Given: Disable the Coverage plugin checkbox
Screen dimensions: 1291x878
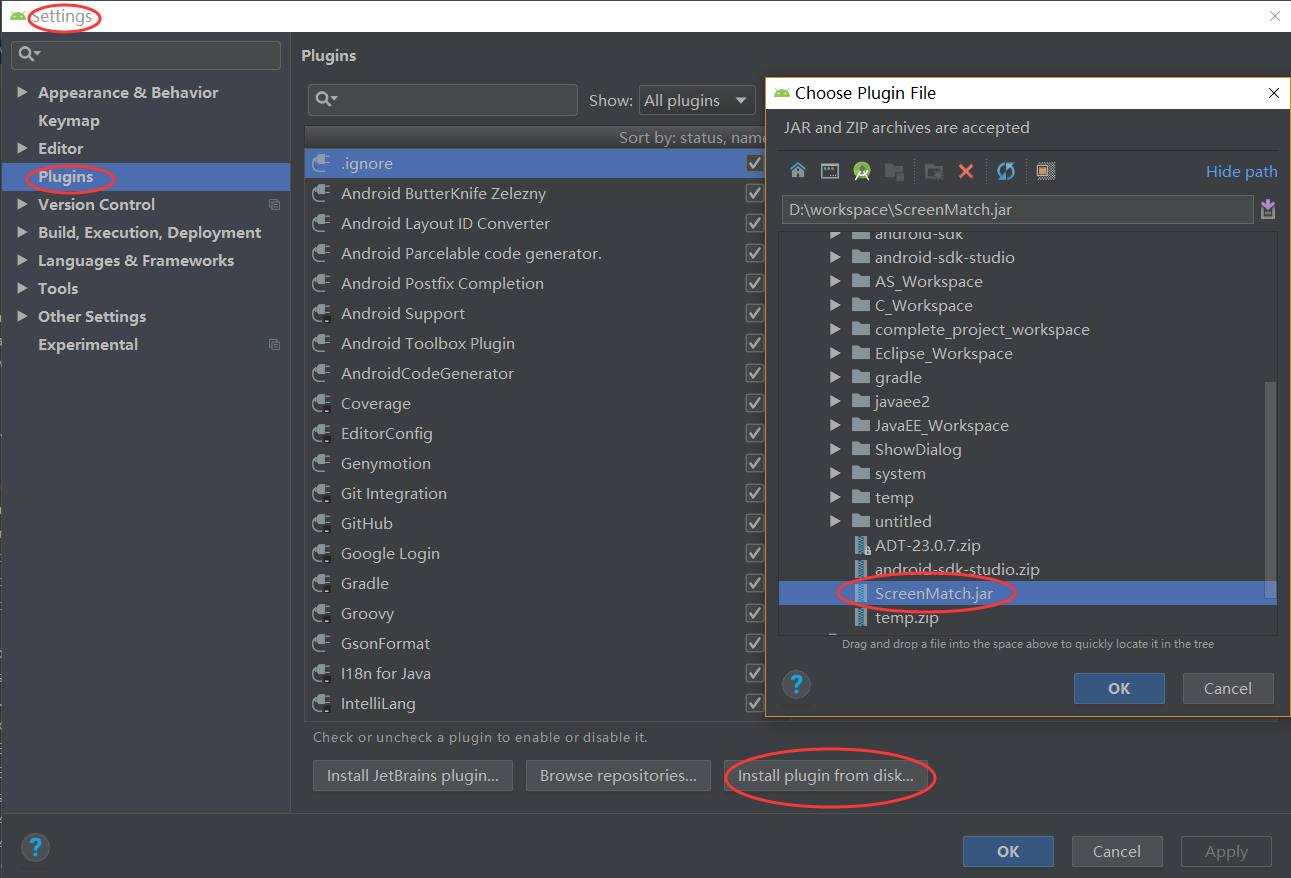Looking at the screenshot, I should (755, 403).
